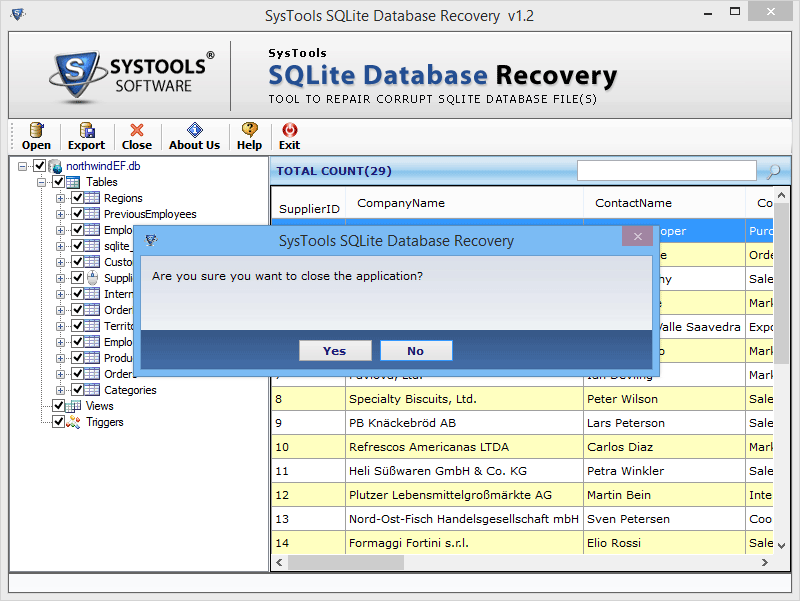Click the horizontal scrollbar right arrow
This screenshot has width=800, height=601.
pyautogui.click(x=764, y=562)
